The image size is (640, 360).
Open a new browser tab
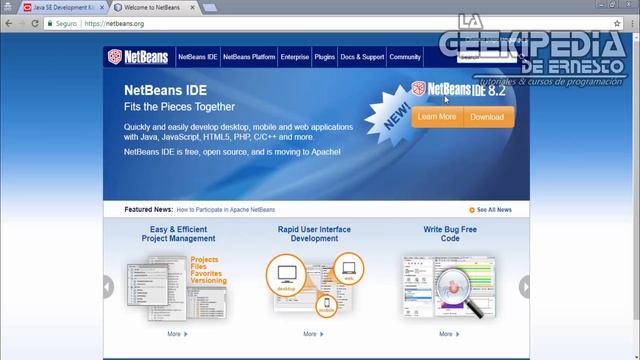click(x=210, y=8)
